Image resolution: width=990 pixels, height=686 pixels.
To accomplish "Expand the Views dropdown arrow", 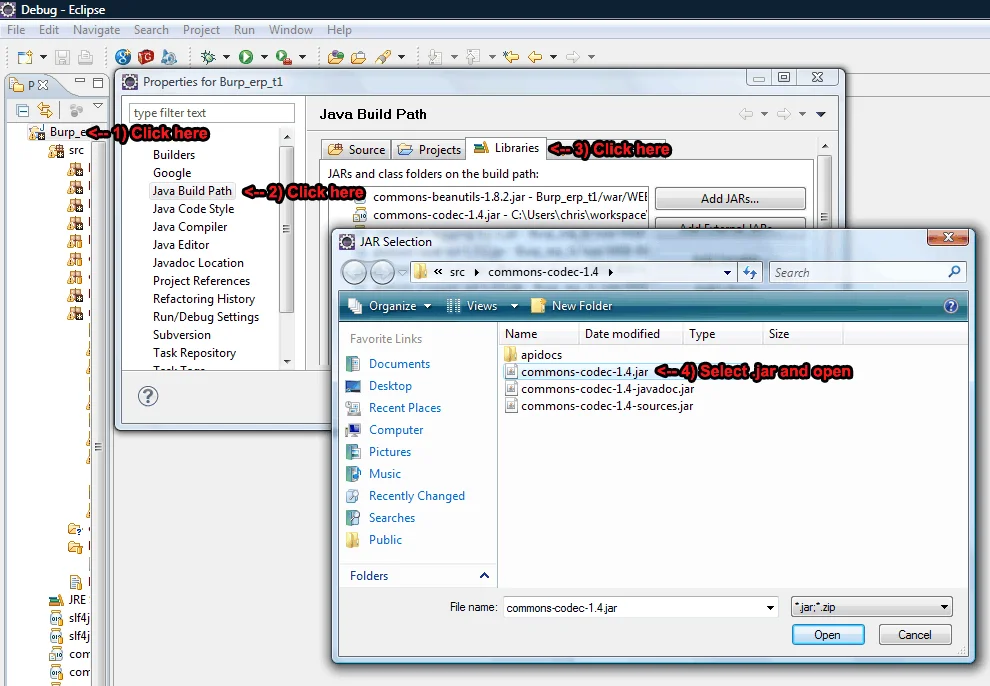I will tap(515, 306).
